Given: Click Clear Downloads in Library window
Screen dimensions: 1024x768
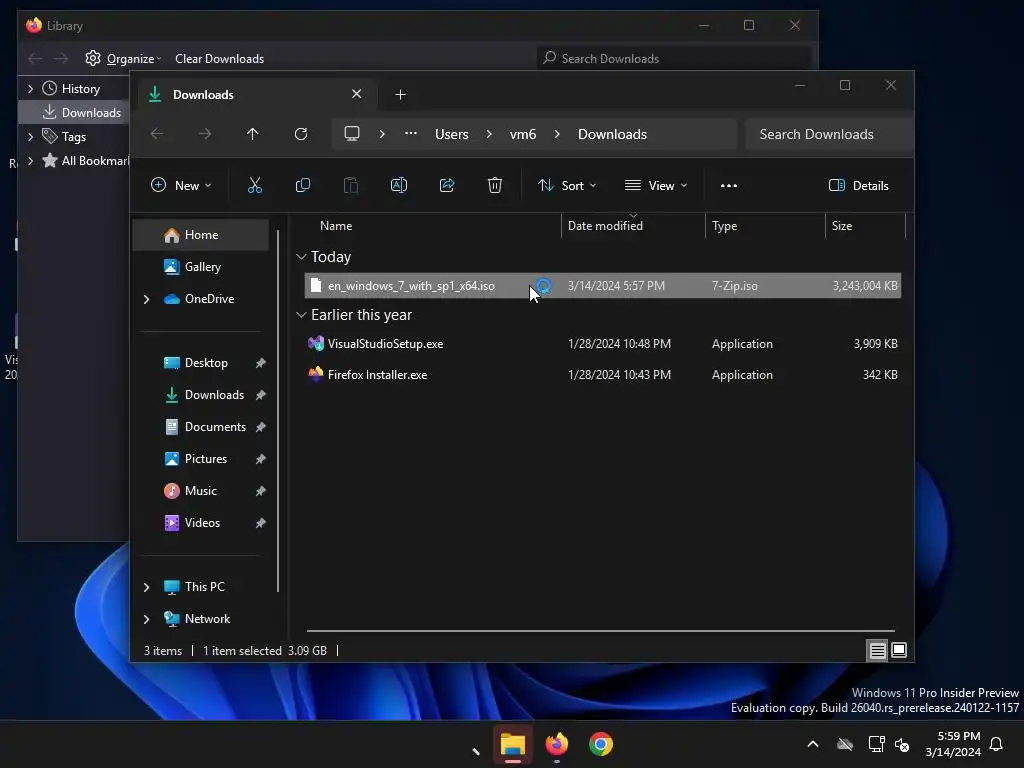Looking at the screenshot, I should 219,59.
